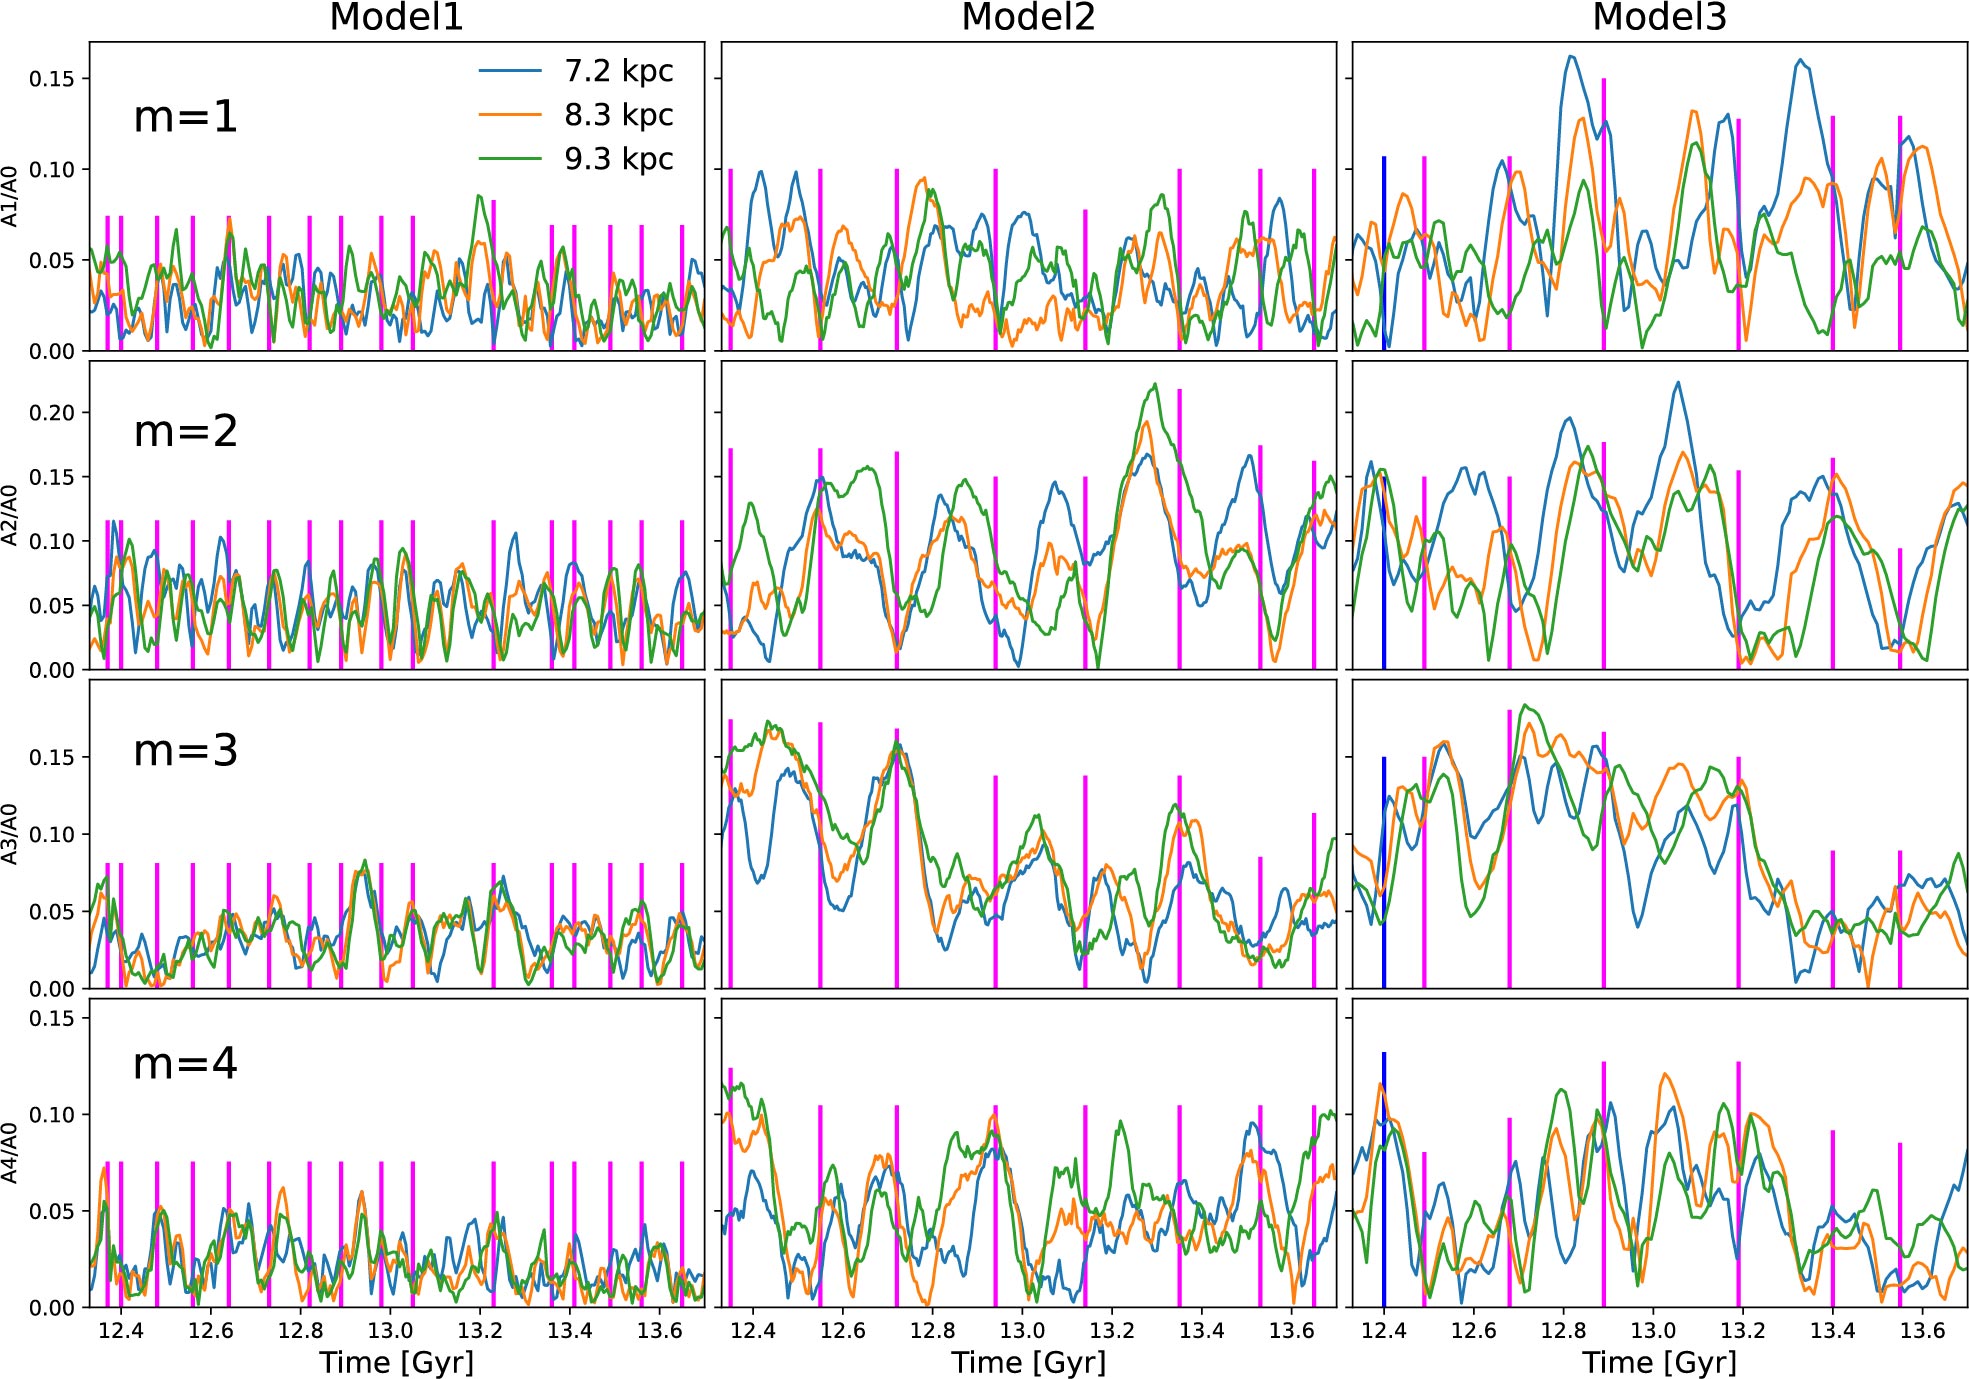1969x1379 pixels.
Task: Click the 12.4 x-tick under Model1 column
Action: (x=121, y=1331)
